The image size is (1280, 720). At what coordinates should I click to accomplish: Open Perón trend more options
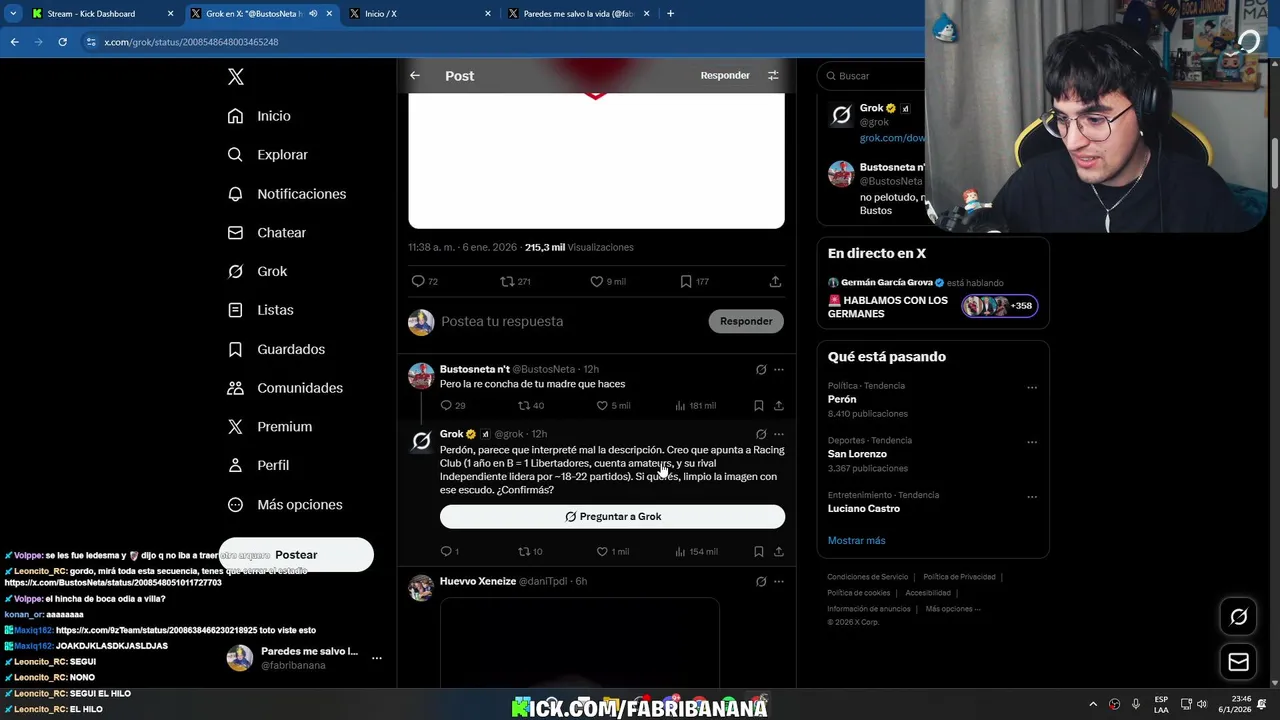point(1032,388)
